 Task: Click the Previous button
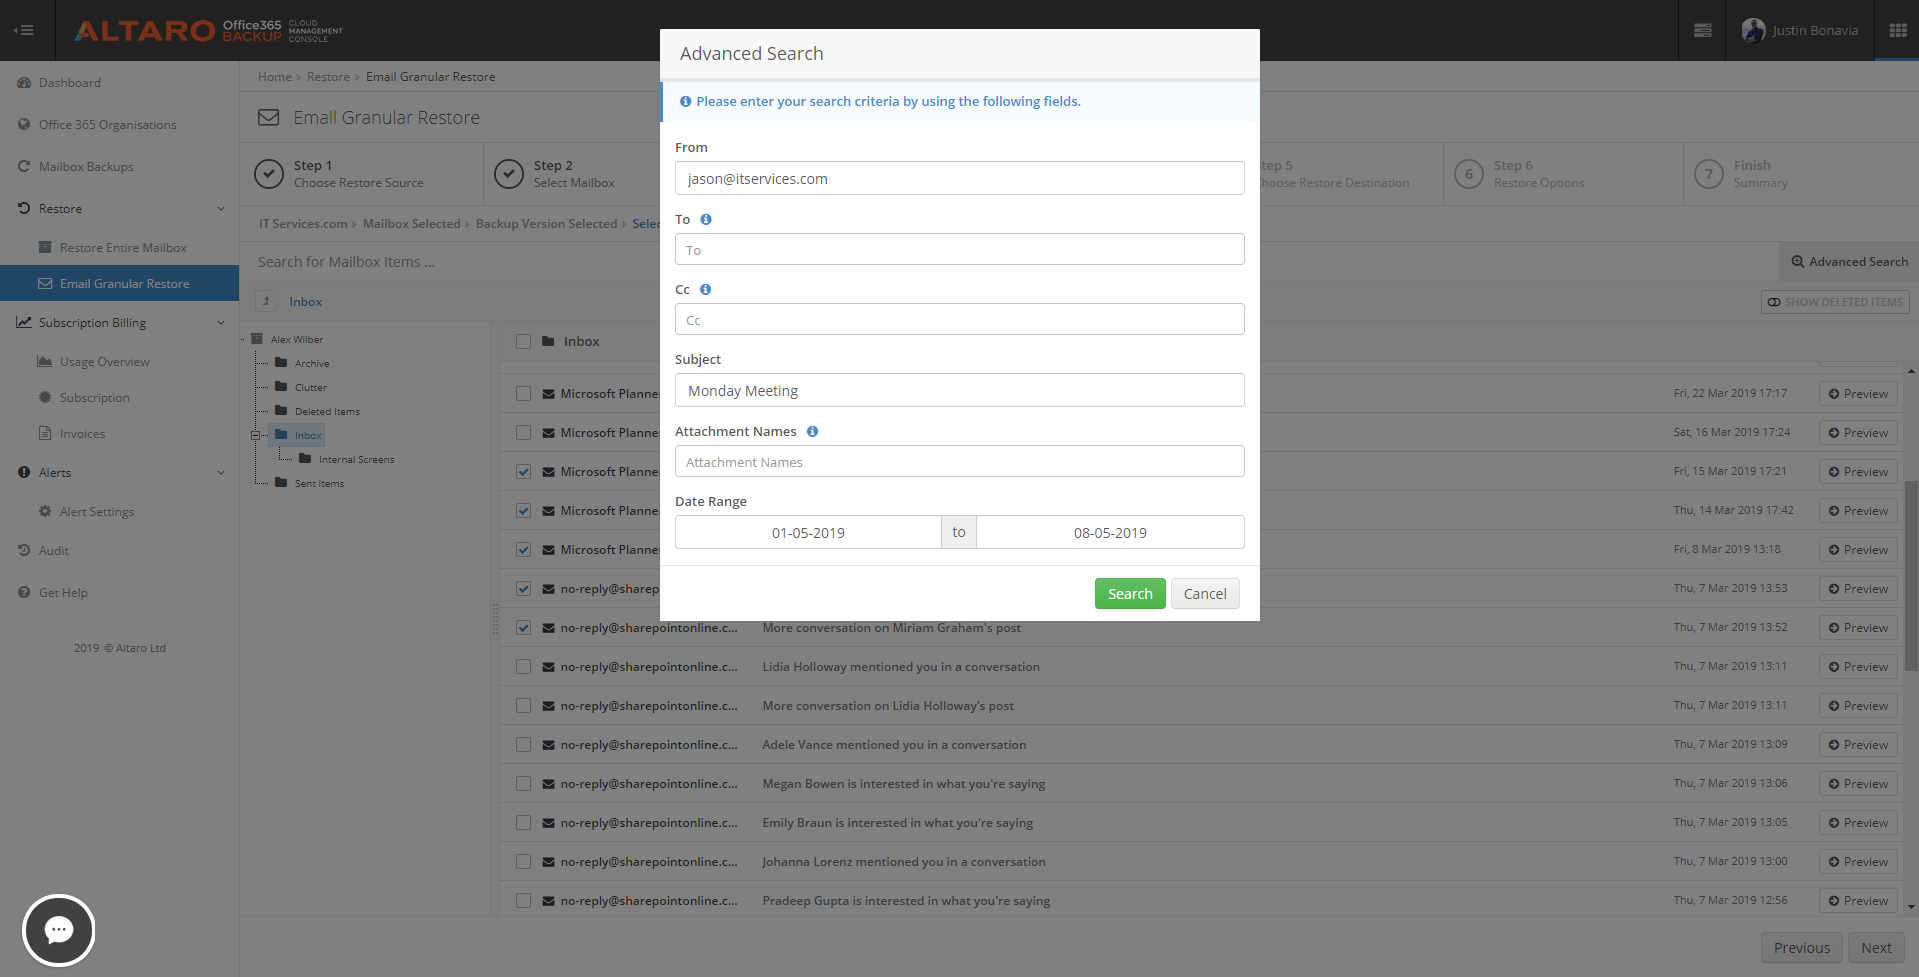tap(1802, 948)
